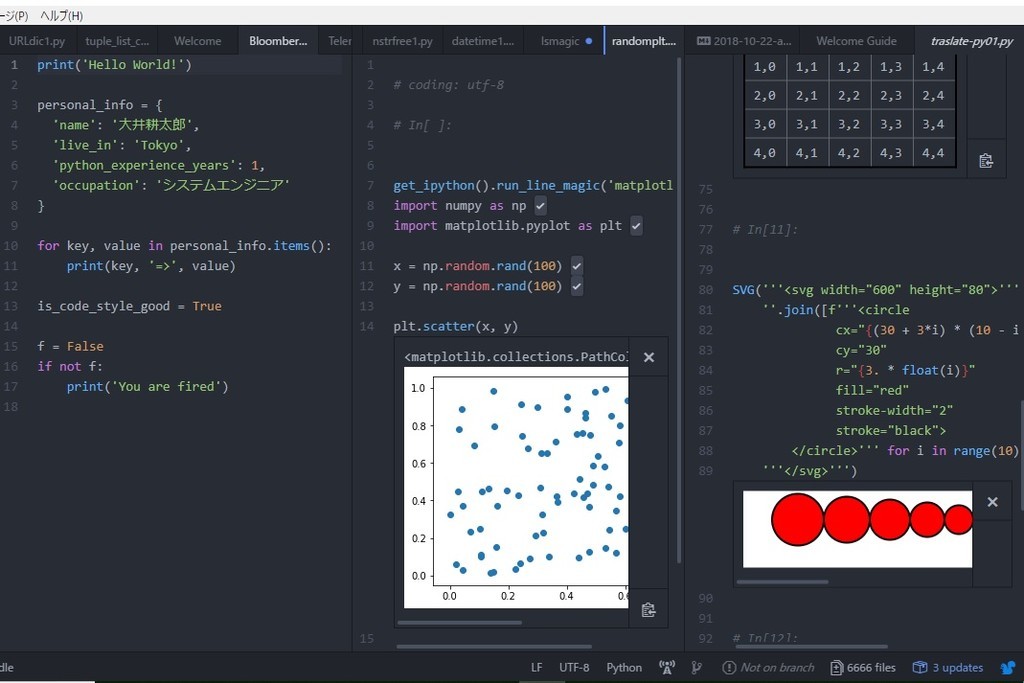Open the 6666 files git changes
Image resolution: width=1024 pixels, height=683 pixels.
pyautogui.click(x=863, y=667)
